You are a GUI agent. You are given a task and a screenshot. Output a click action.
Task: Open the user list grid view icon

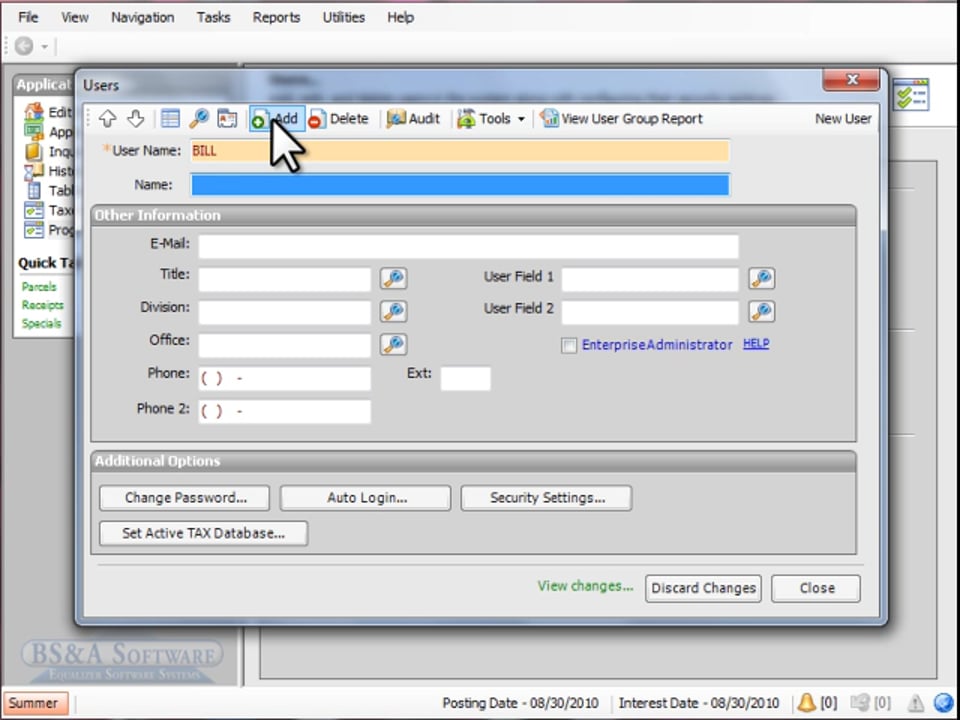point(170,119)
